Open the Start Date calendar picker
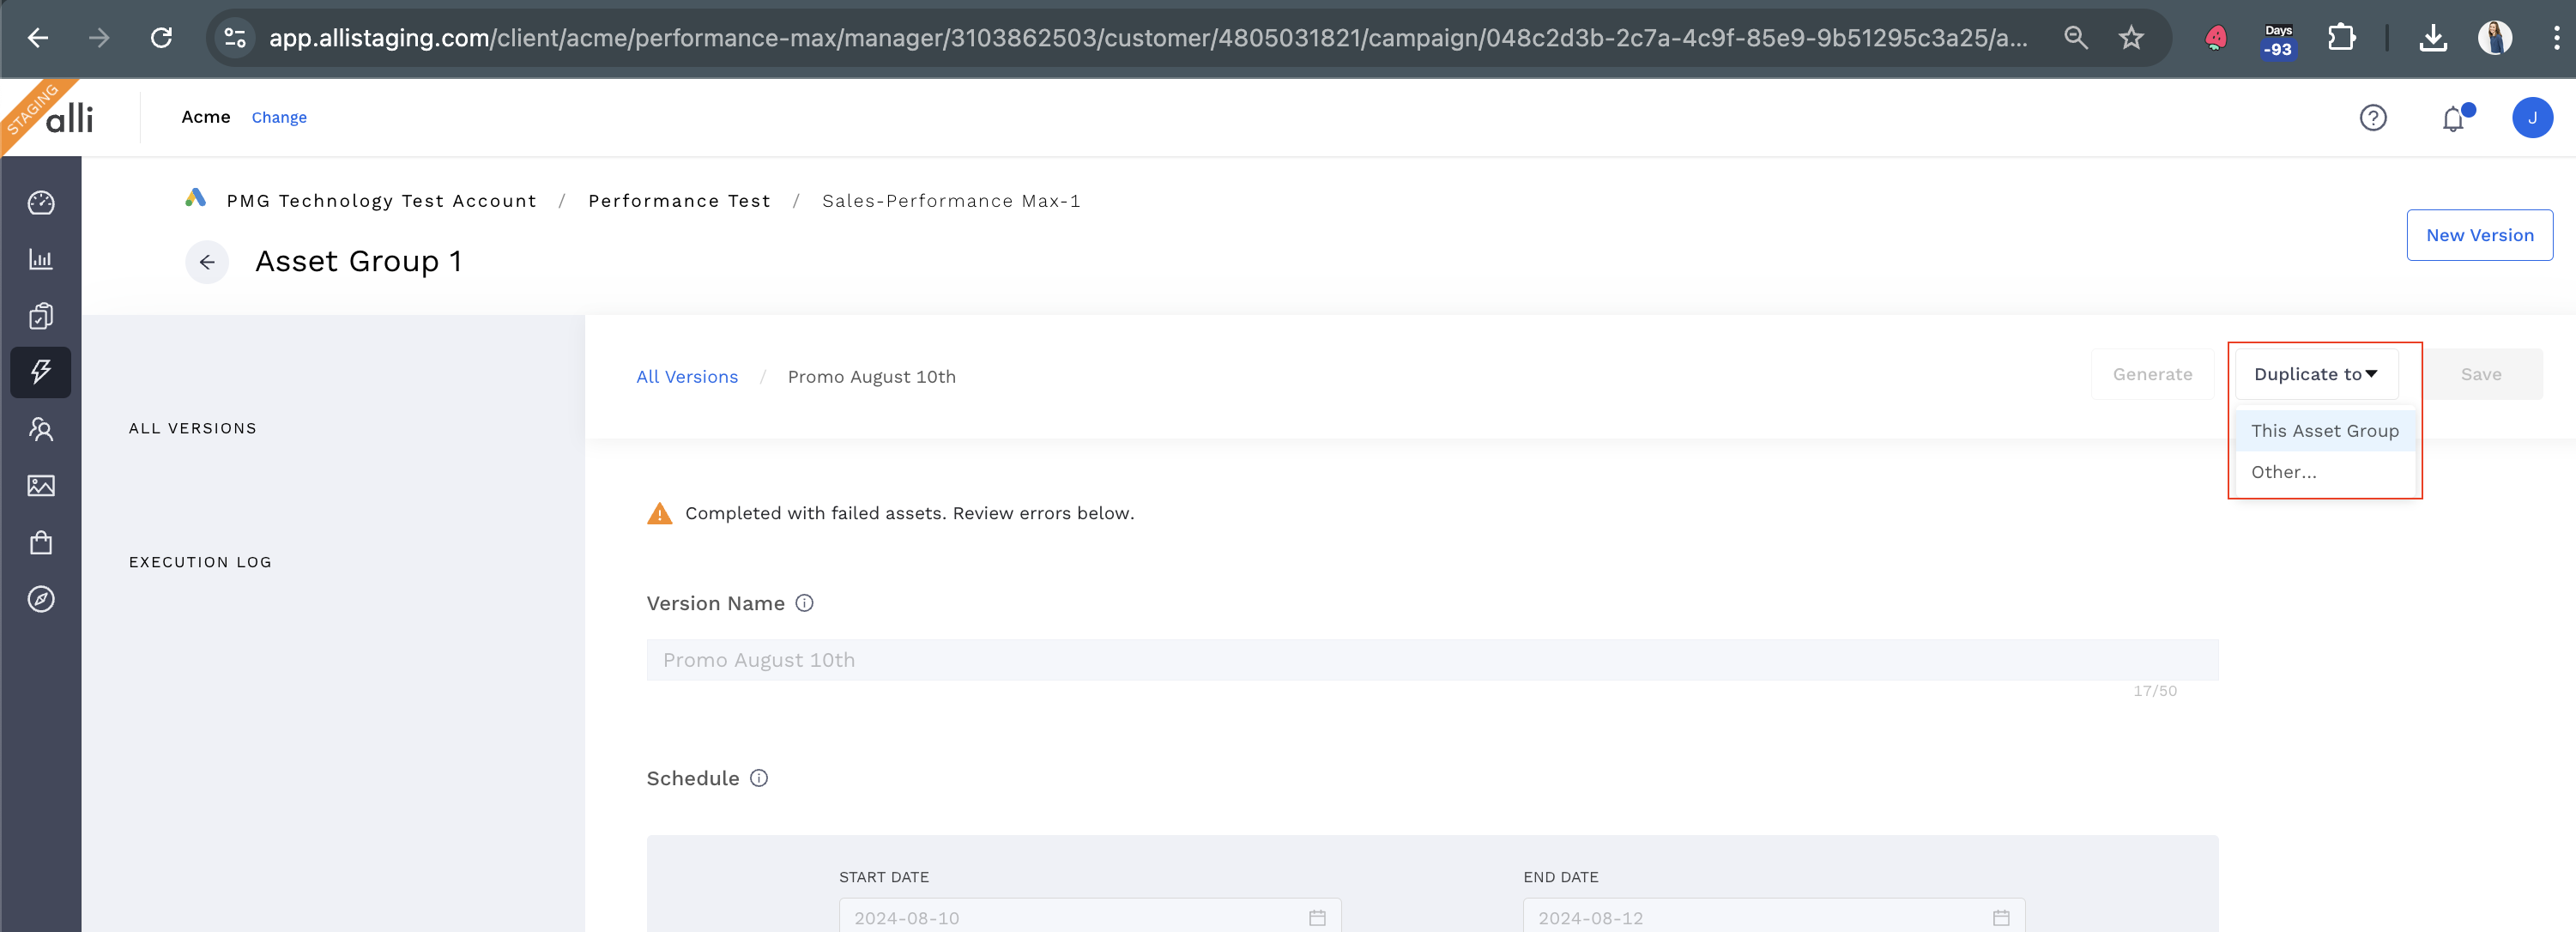Screen dimensions: 2576x932 1317,917
